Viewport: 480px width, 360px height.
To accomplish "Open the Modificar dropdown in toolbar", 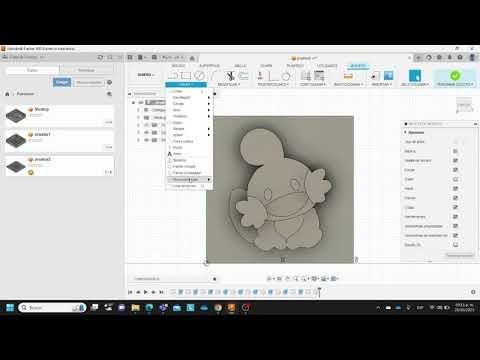I will click(229, 84).
